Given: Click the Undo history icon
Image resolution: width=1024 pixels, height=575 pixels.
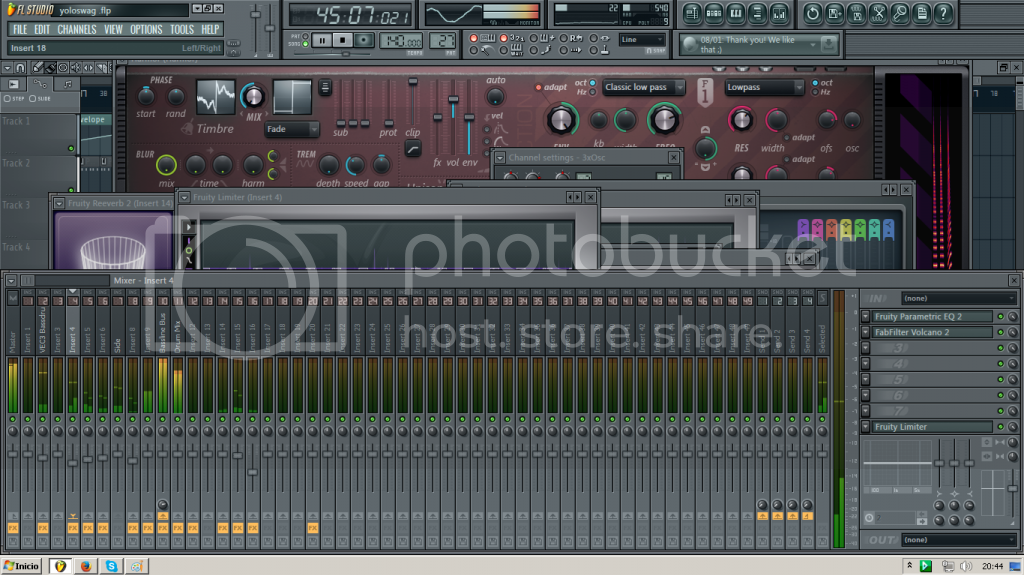Looking at the screenshot, I should [x=812, y=13].
